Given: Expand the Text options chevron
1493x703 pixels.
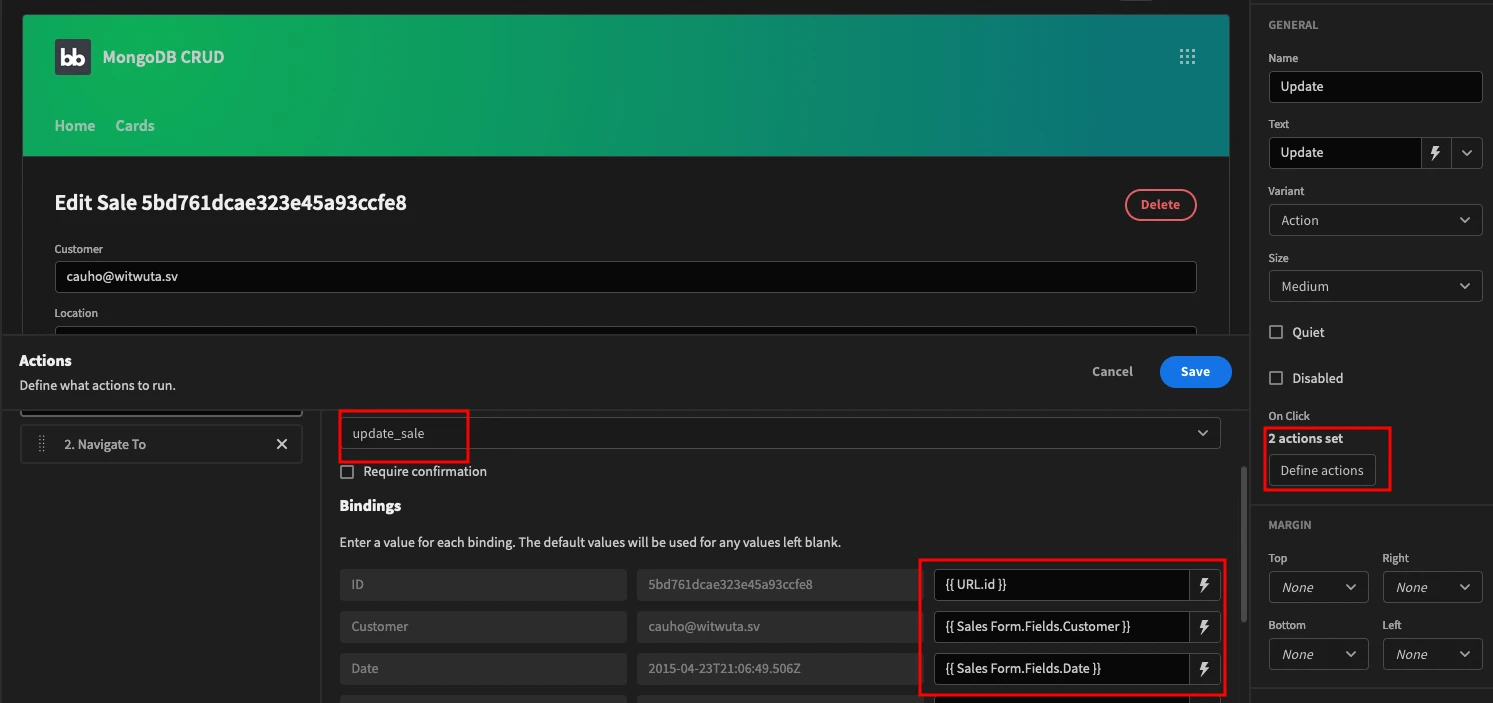Looking at the screenshot, I should (x=1467, y=153).
